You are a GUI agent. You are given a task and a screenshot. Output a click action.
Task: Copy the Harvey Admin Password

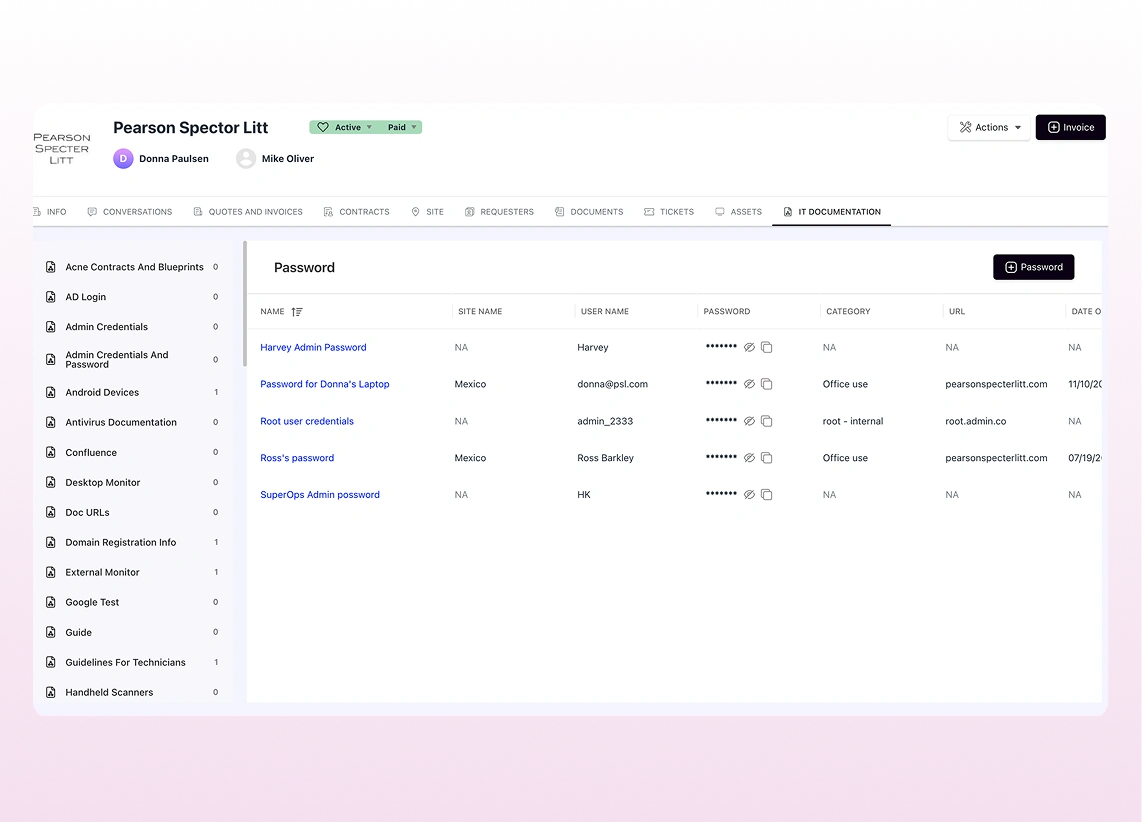[x=767, y=348]
